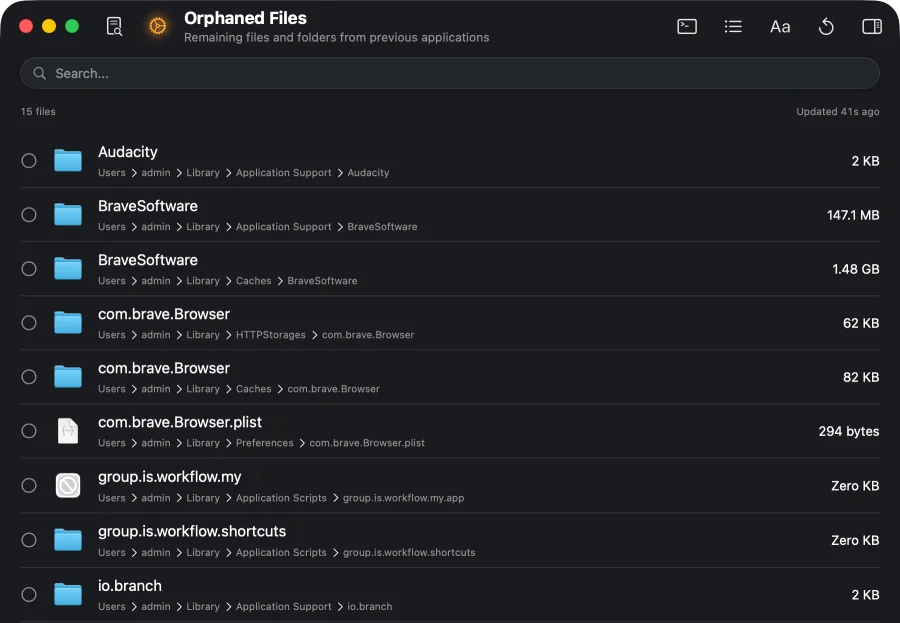Click the orange Orphaned Files gear icon
The image size is (900, 623).
coord(157,26)
